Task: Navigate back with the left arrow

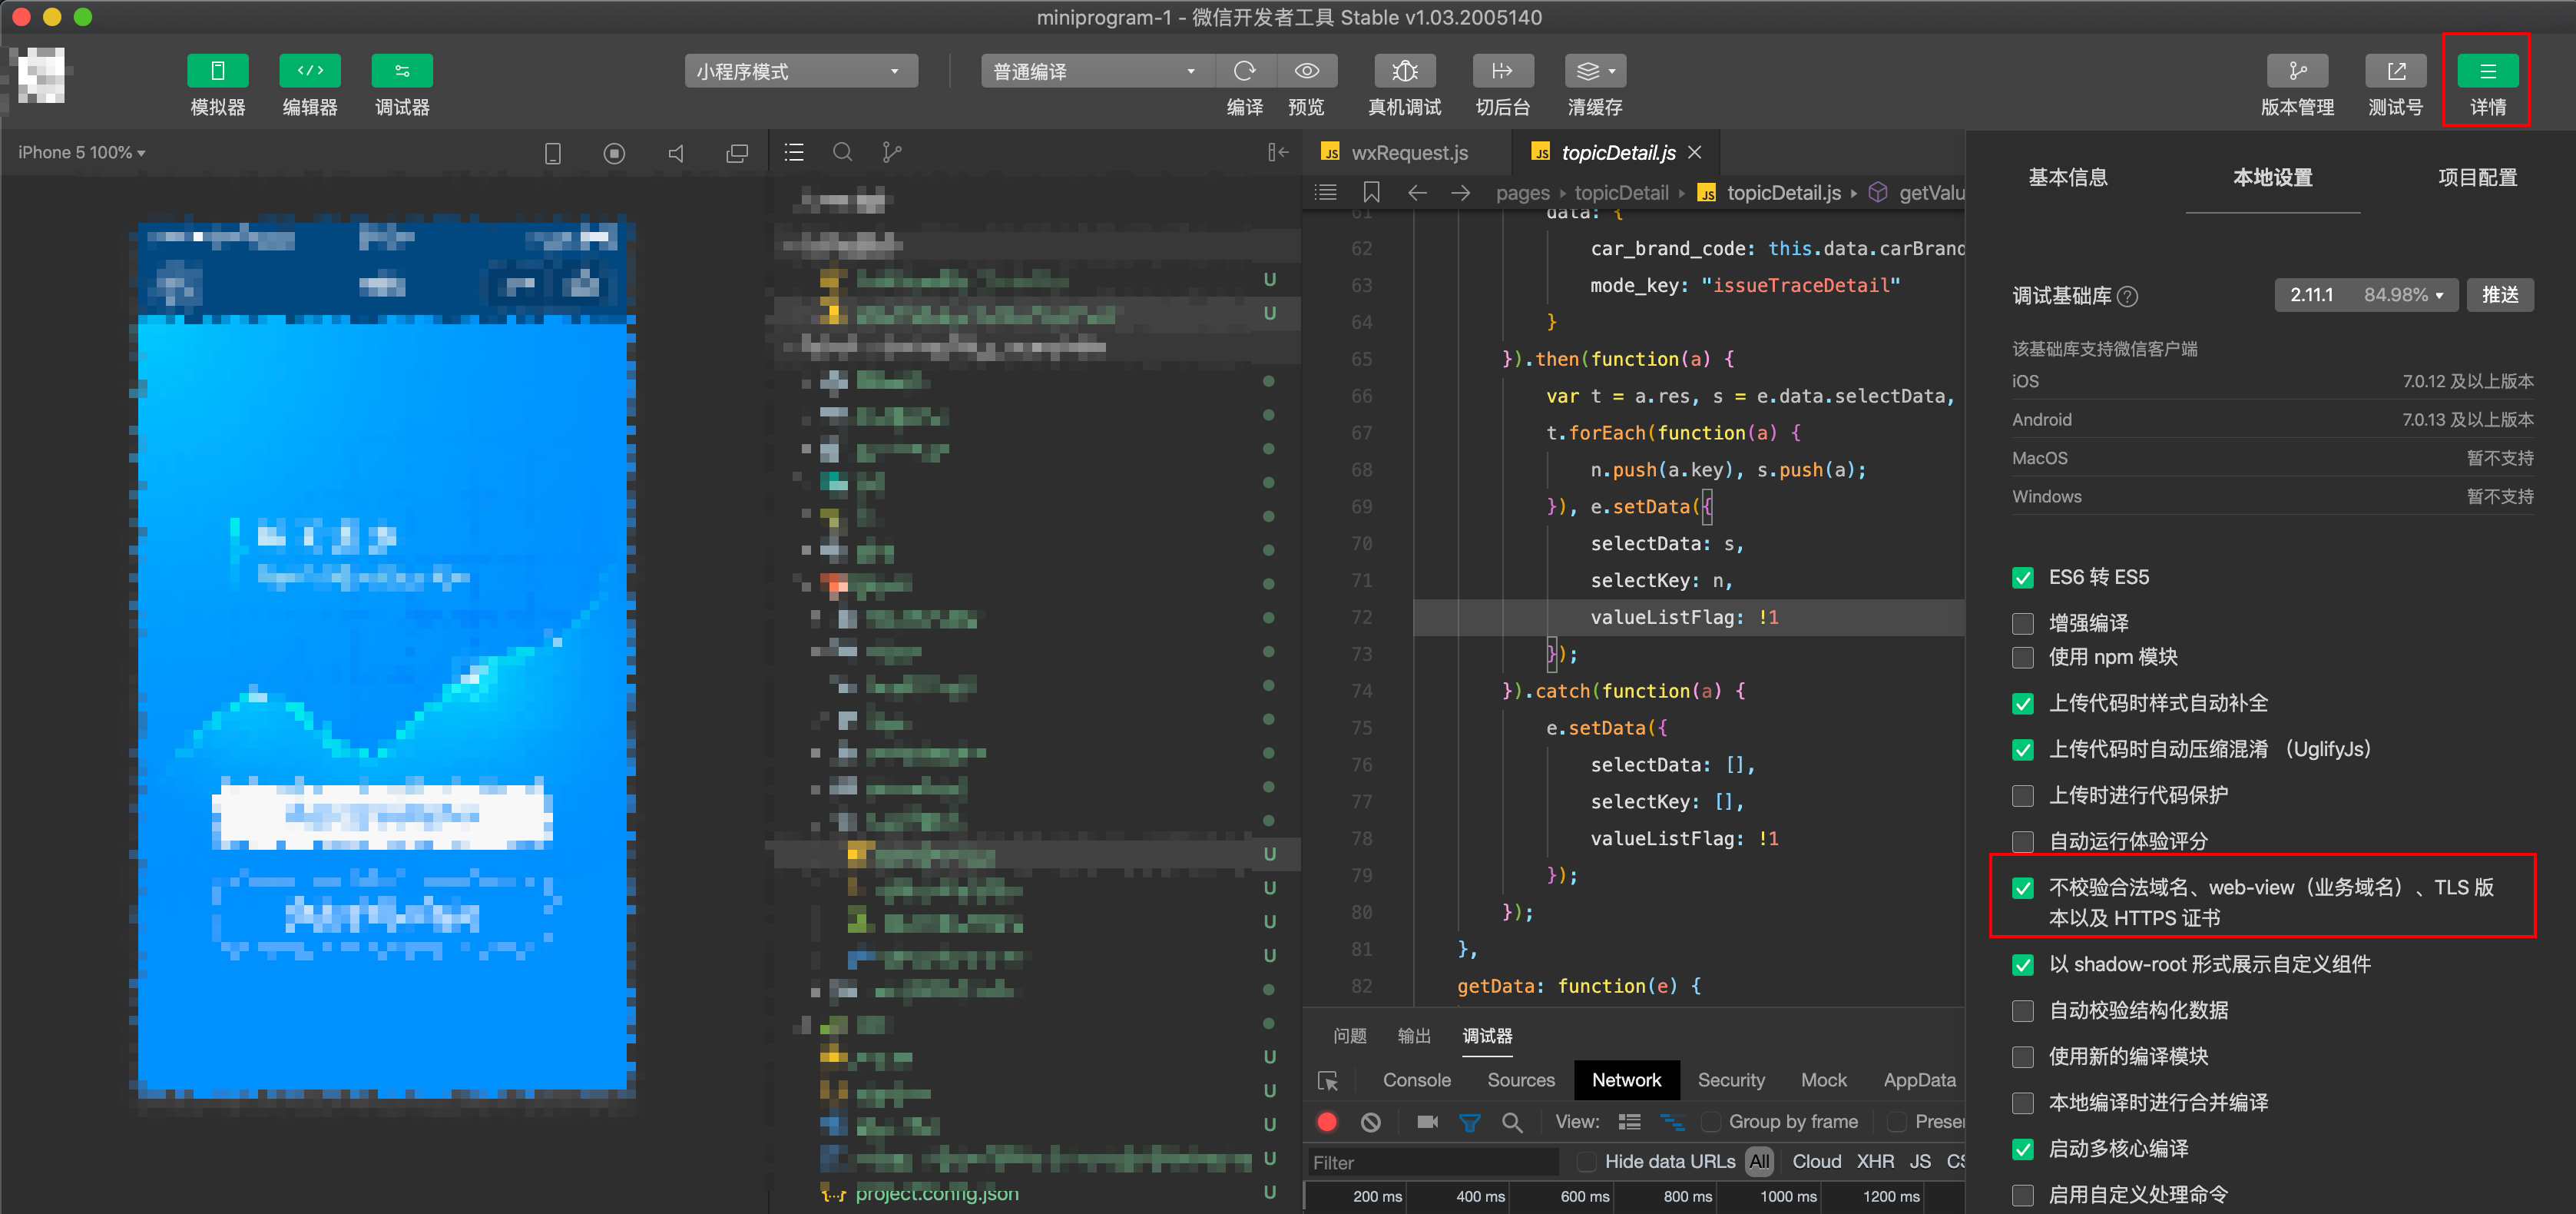Action: (x=1416, y=192)
